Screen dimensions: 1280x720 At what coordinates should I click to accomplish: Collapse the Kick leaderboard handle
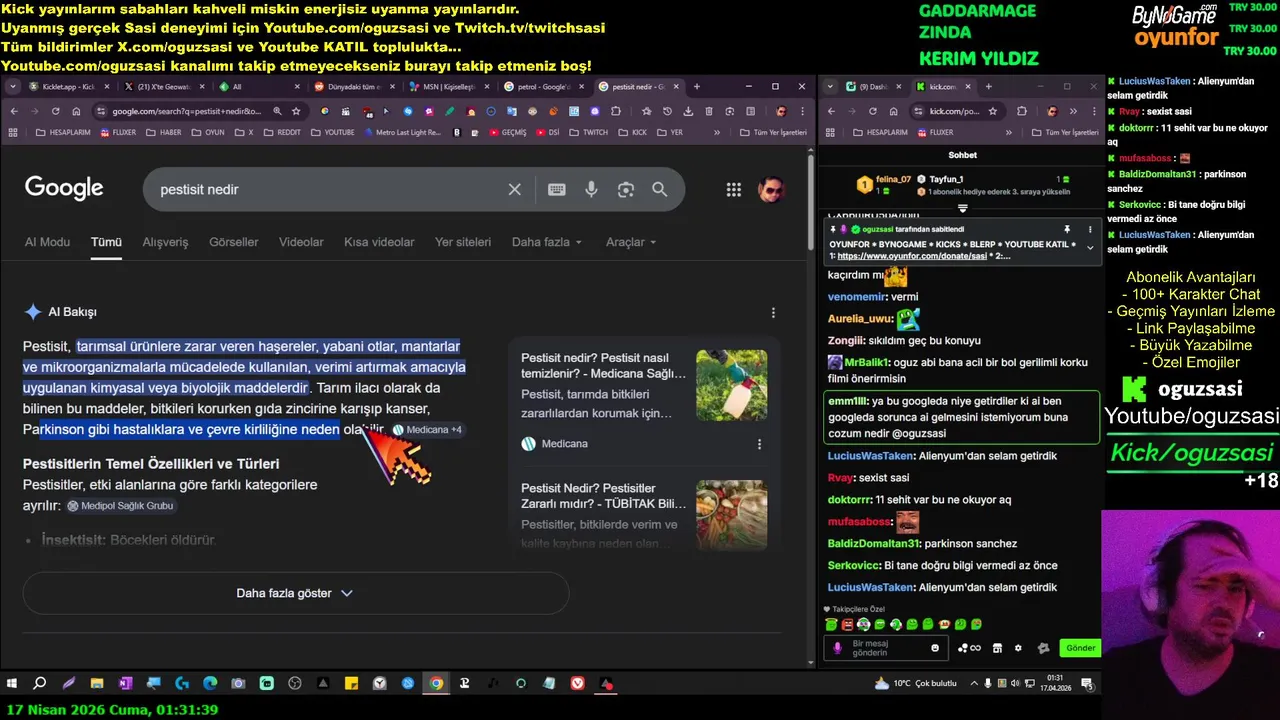[x=962, y=209]
